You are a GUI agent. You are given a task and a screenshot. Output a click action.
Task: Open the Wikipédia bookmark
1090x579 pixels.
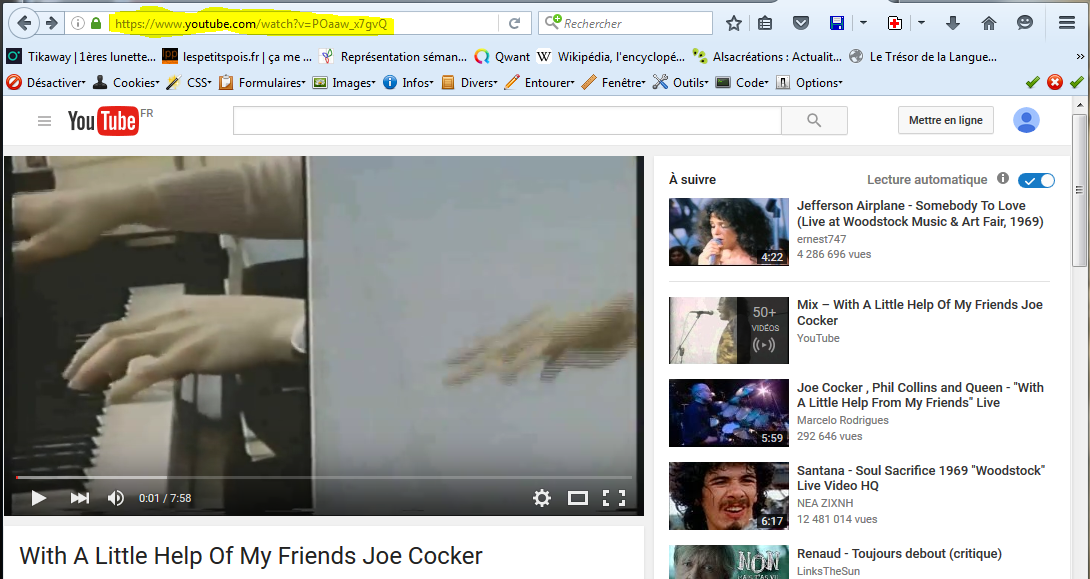(x=610, y=57)
